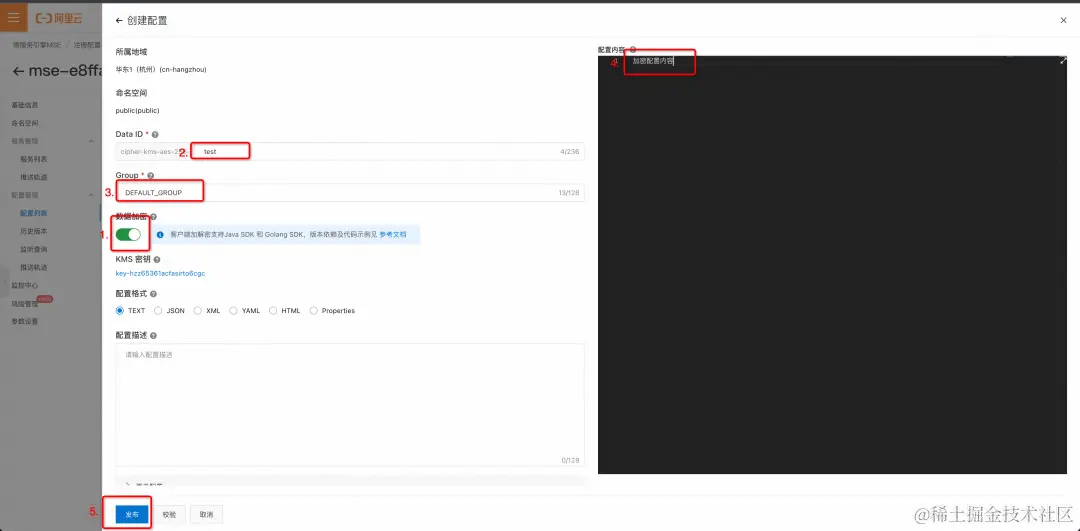Select the HTML format radio button

[273, 311]
